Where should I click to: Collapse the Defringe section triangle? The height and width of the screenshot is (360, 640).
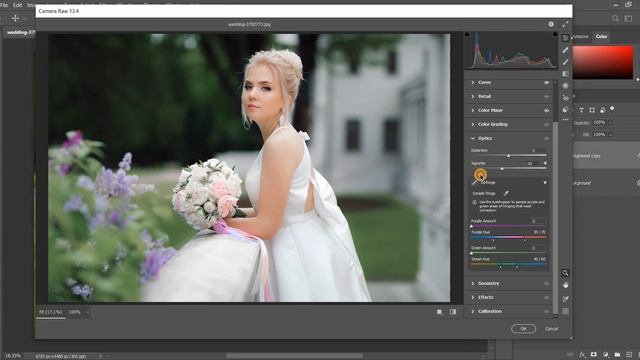[544, 182]
